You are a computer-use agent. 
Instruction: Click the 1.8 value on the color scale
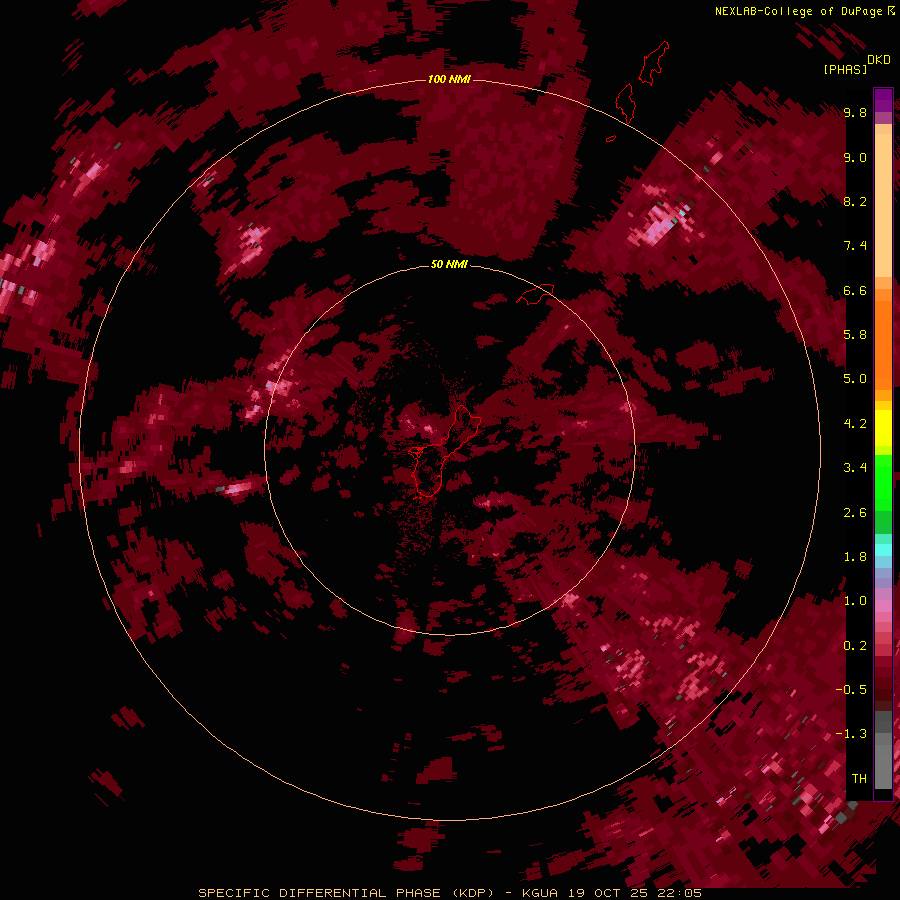[855, 557]
